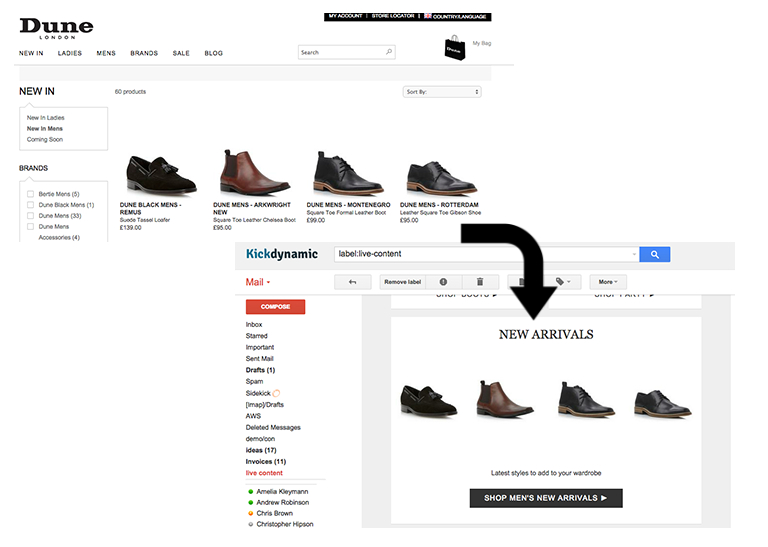Open Deleted Messages label
This screenshot has width=768, height=547.
click(x=273, y=428)
